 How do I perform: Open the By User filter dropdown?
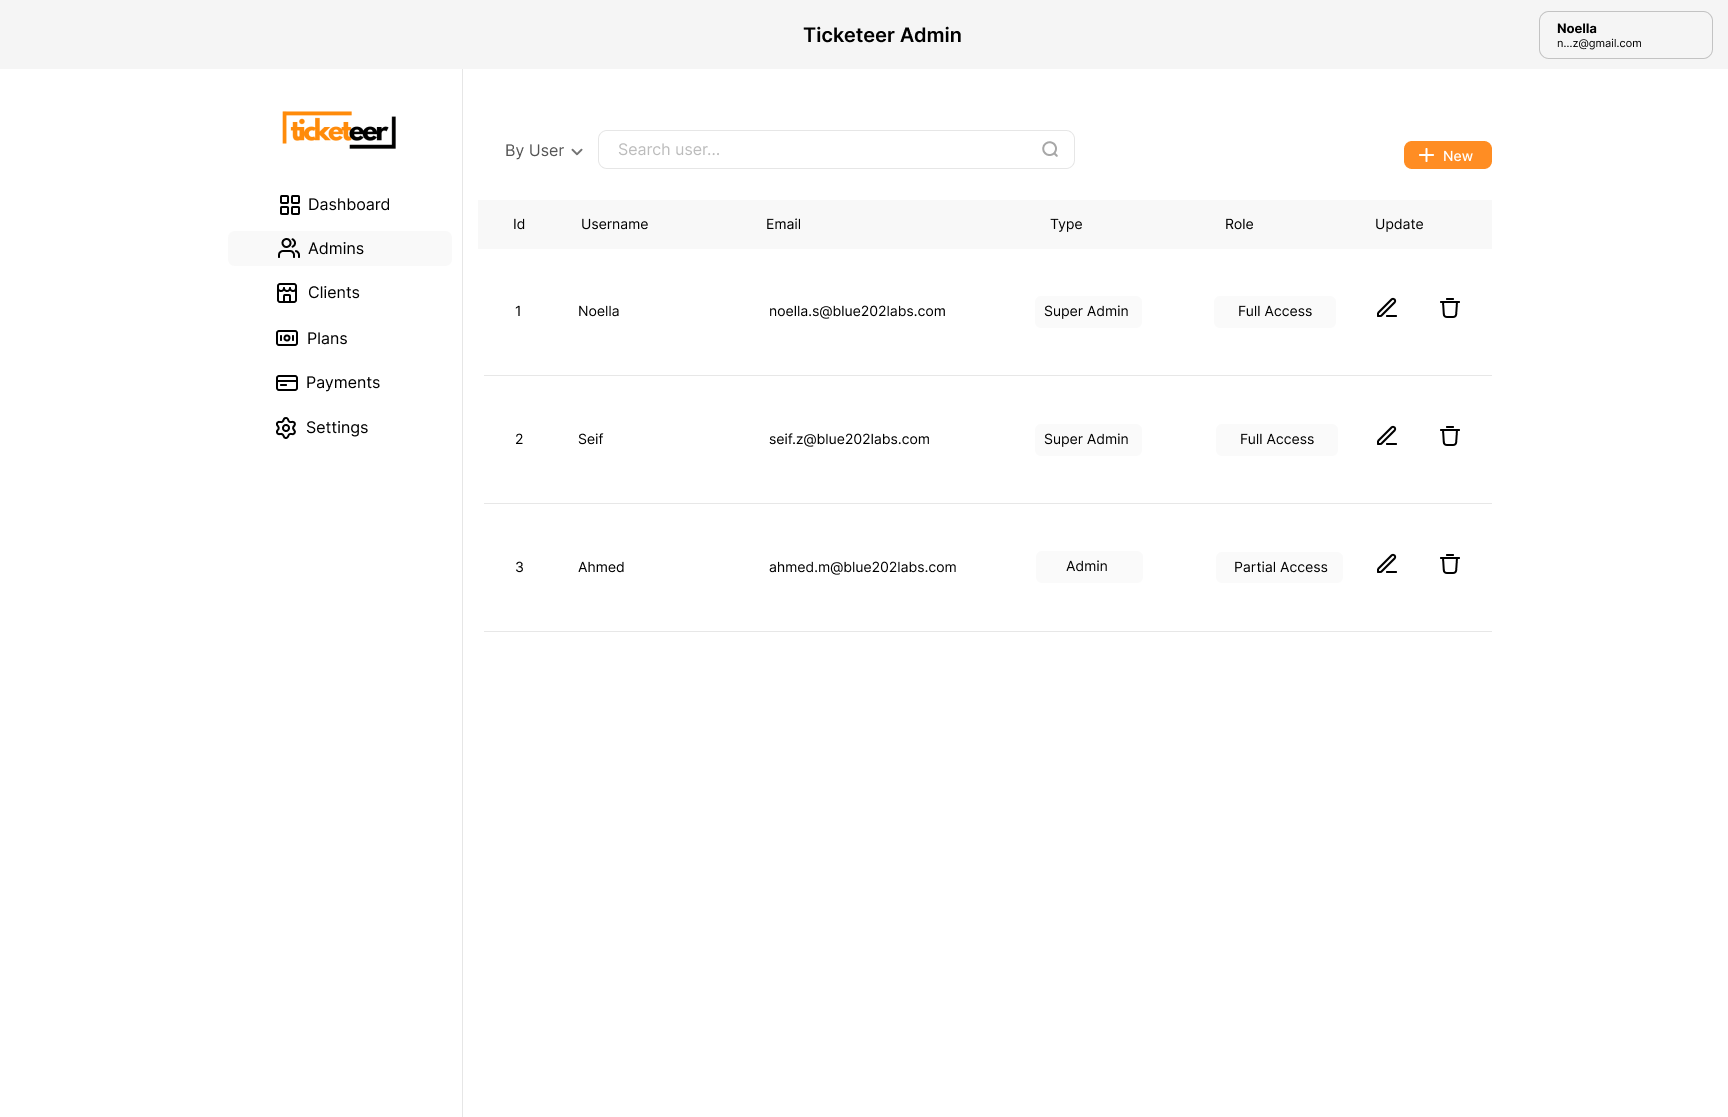(542, 150)
